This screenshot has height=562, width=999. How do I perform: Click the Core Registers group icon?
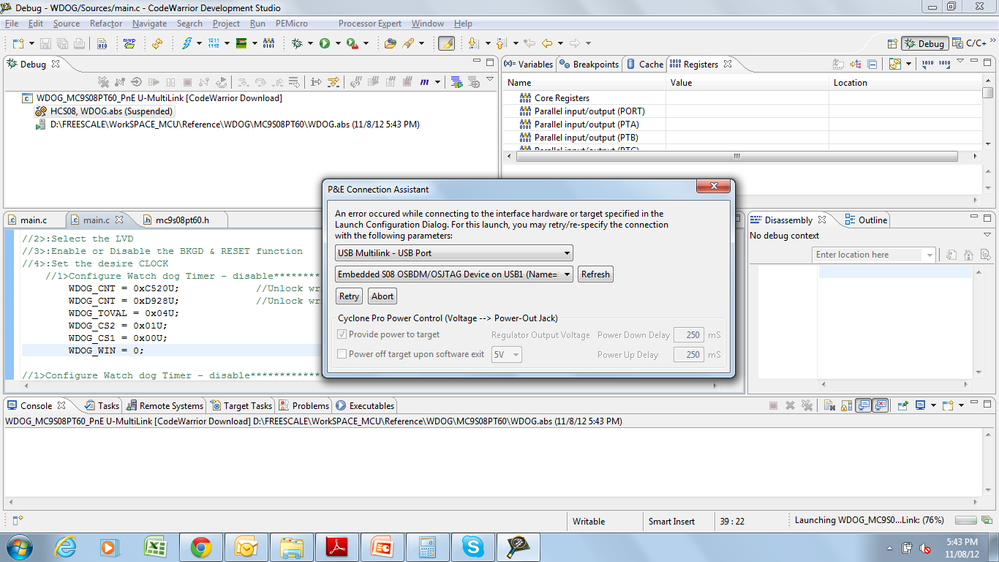pos(525,98)
